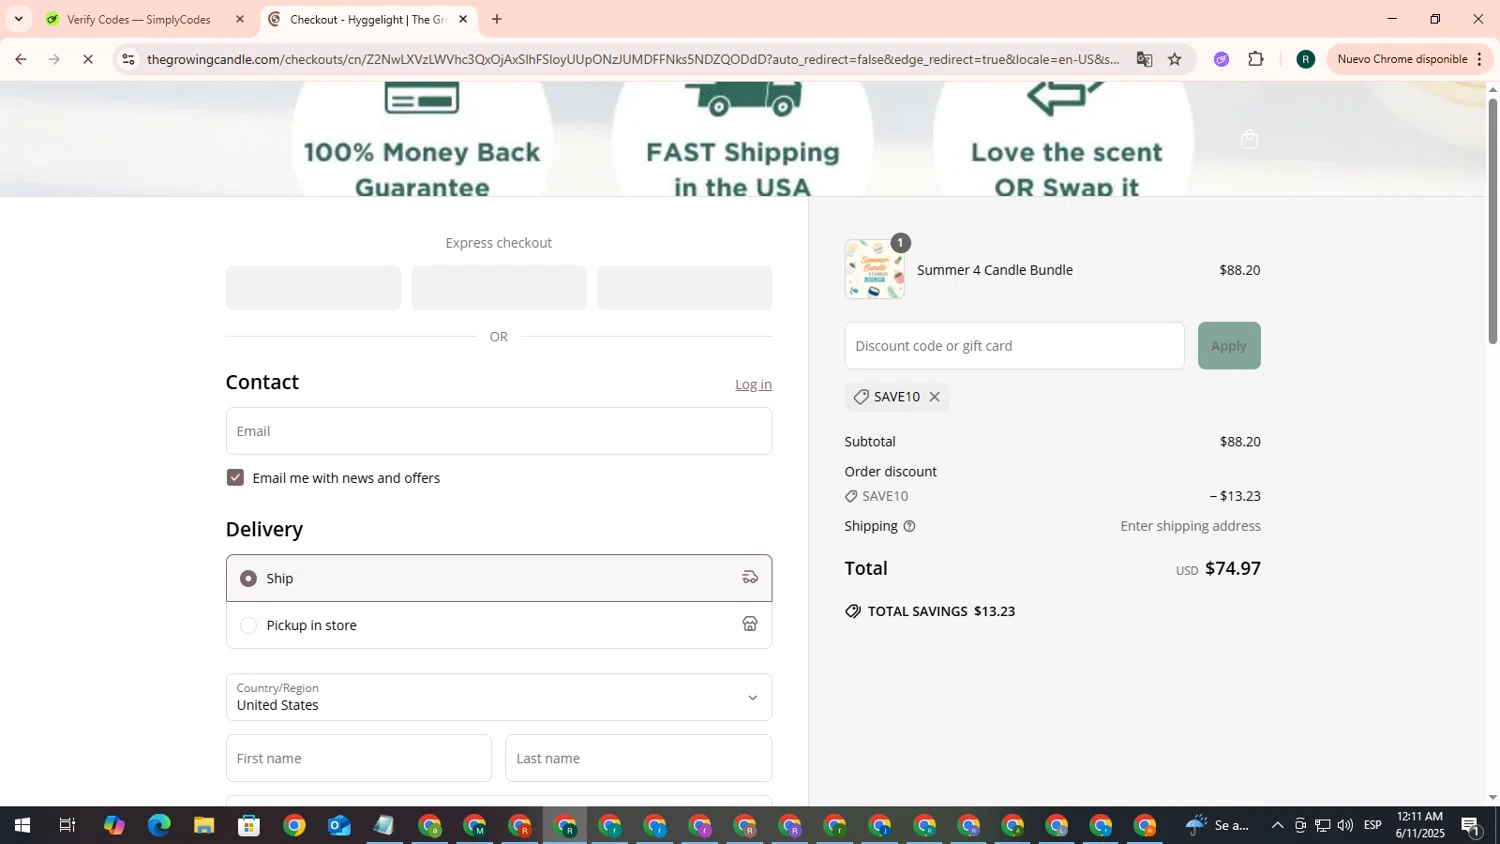1500x844 pixels.
Task: Remove the SAVE10 discount code tag
Action: pos(934,397)
